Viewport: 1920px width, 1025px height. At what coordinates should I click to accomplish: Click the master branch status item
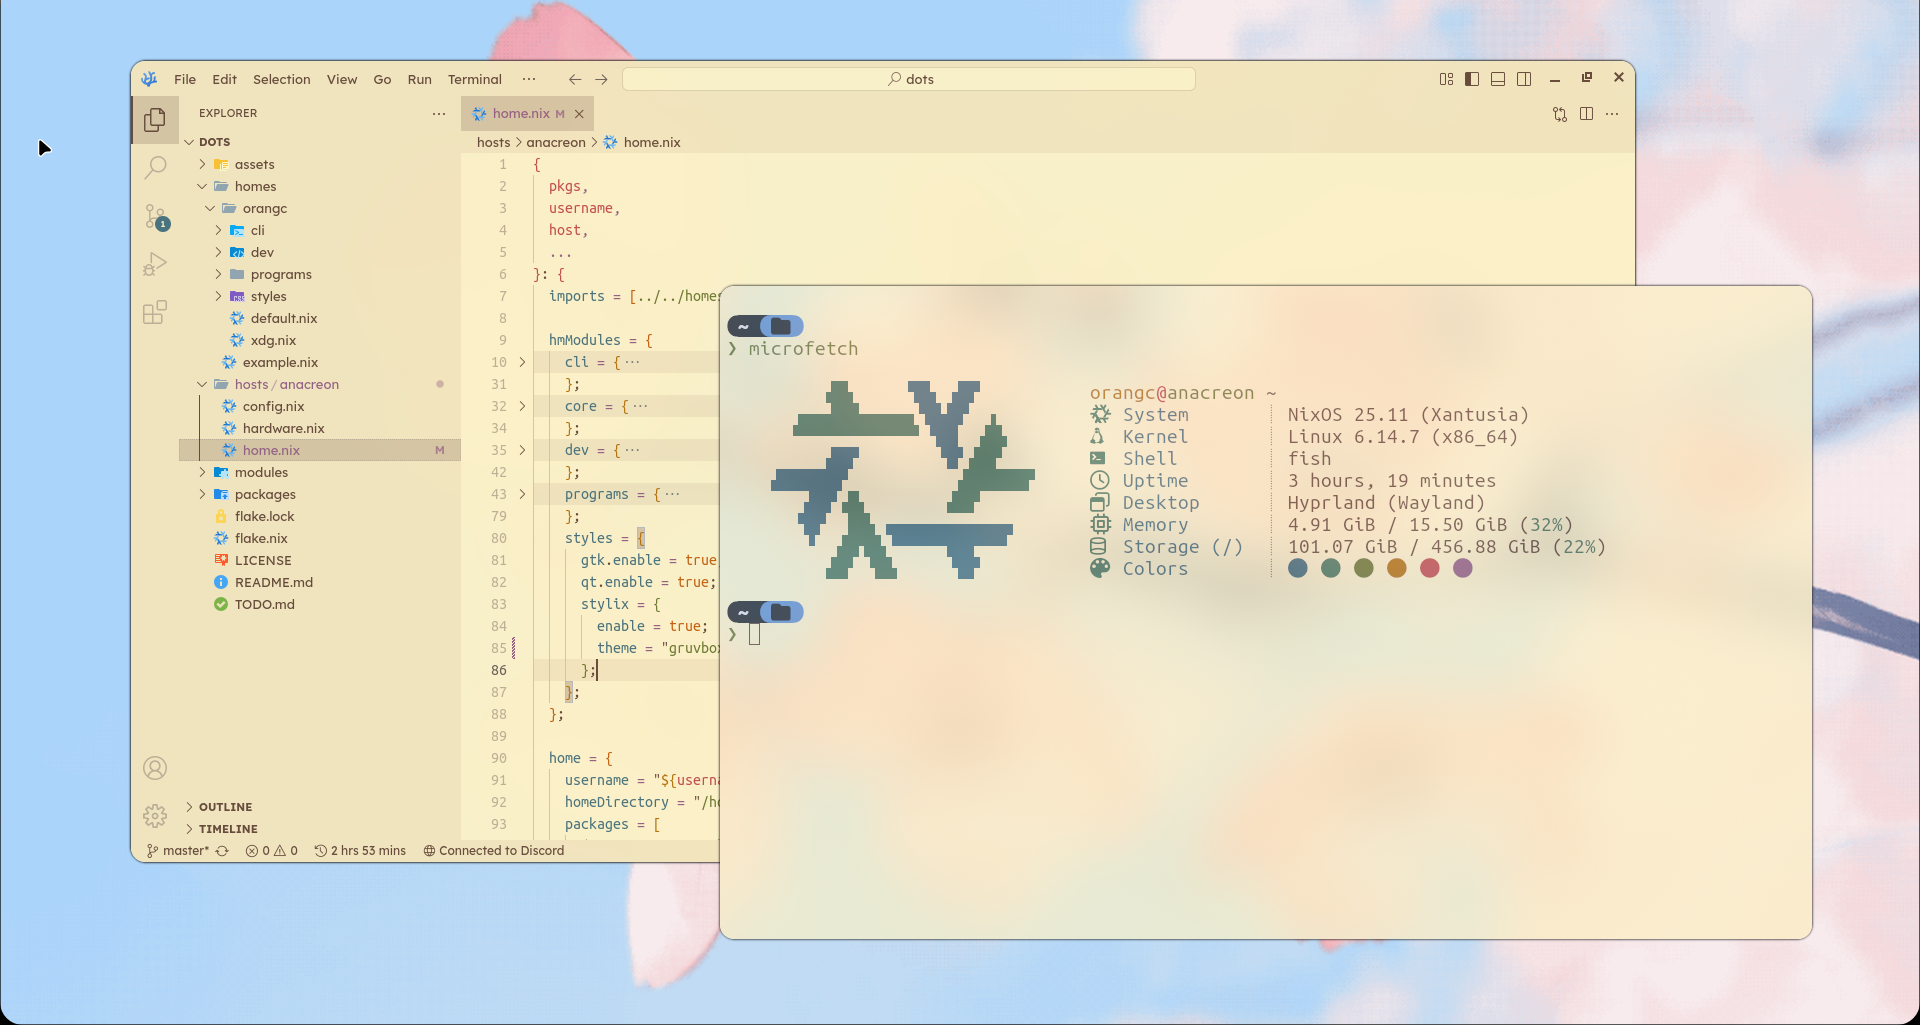tap(178, 851)
